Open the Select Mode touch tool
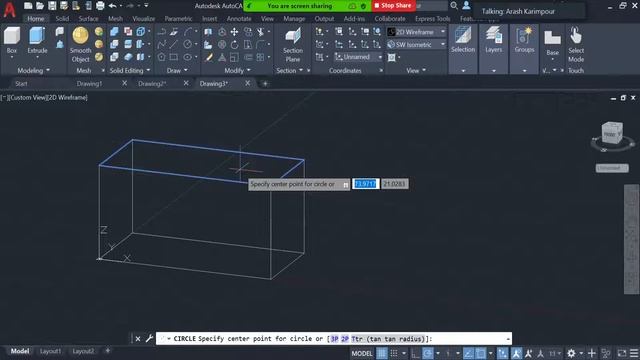 point(576,45)
